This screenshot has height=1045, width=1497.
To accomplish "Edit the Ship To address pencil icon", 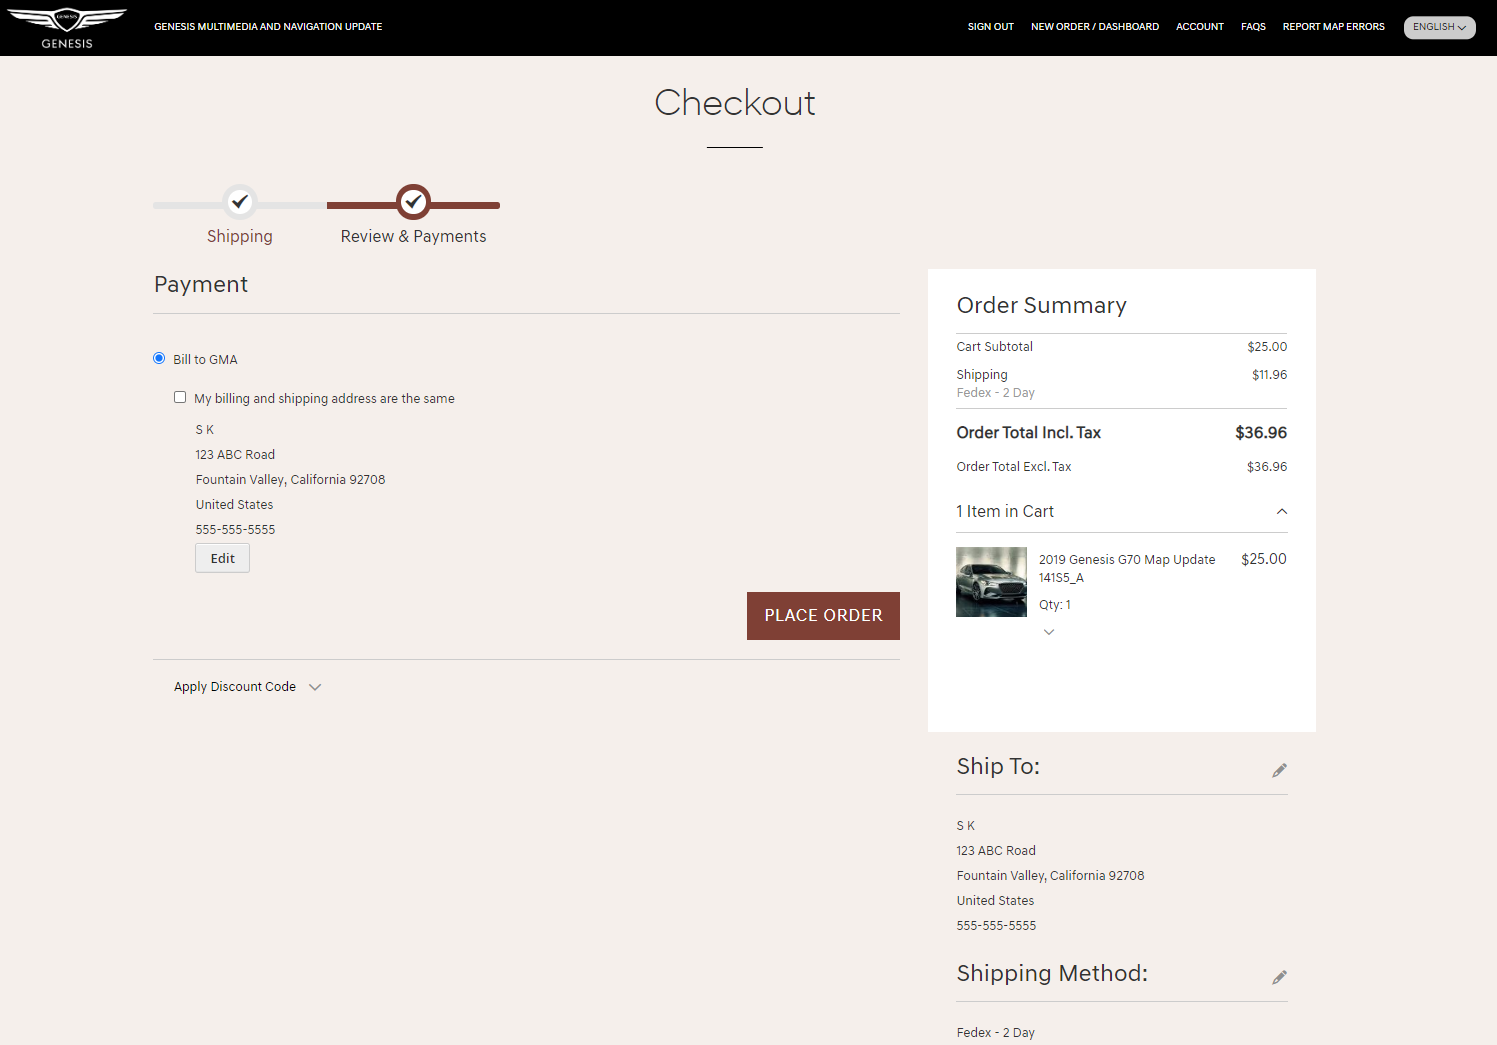I will (x=1279, y=770).
